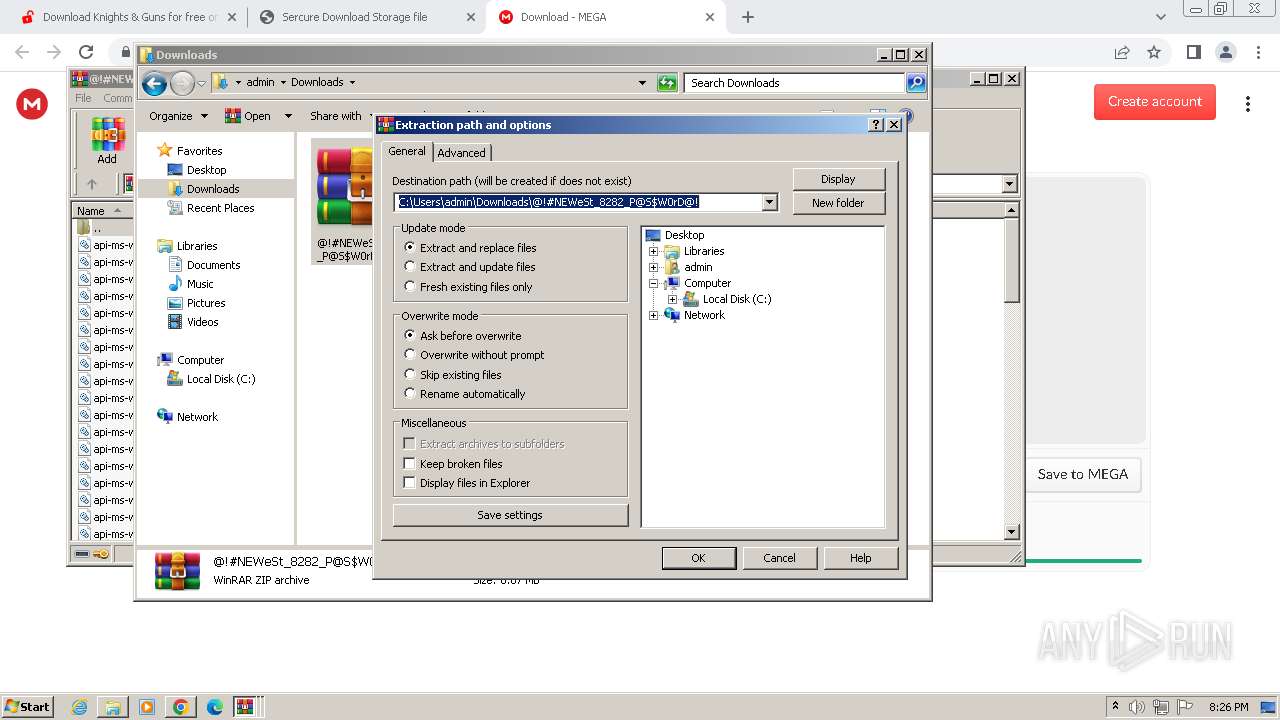Click the Action Center flag tray icon
1280x720 pixels.
[1186, 707]
